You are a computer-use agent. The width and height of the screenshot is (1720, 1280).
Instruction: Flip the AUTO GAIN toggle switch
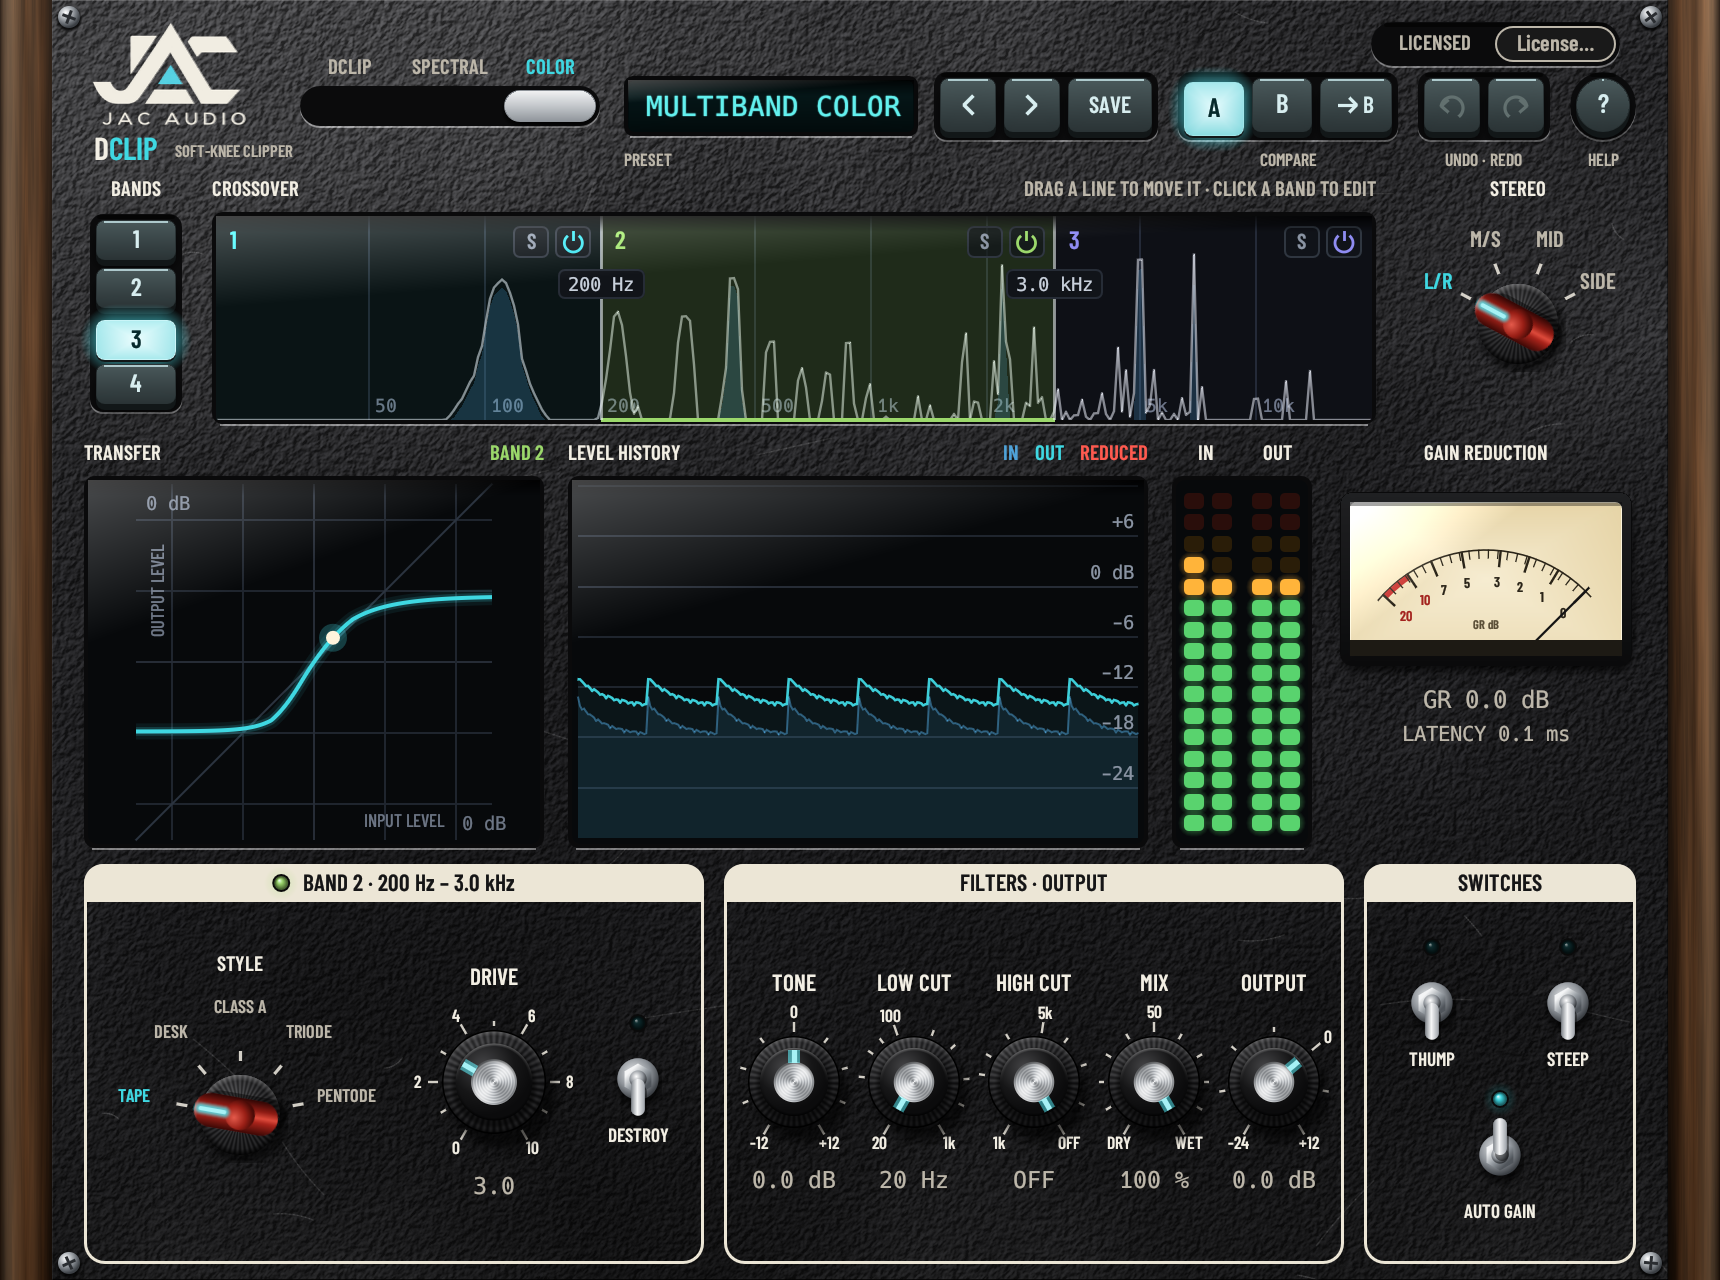(x=1499, y=1148)
